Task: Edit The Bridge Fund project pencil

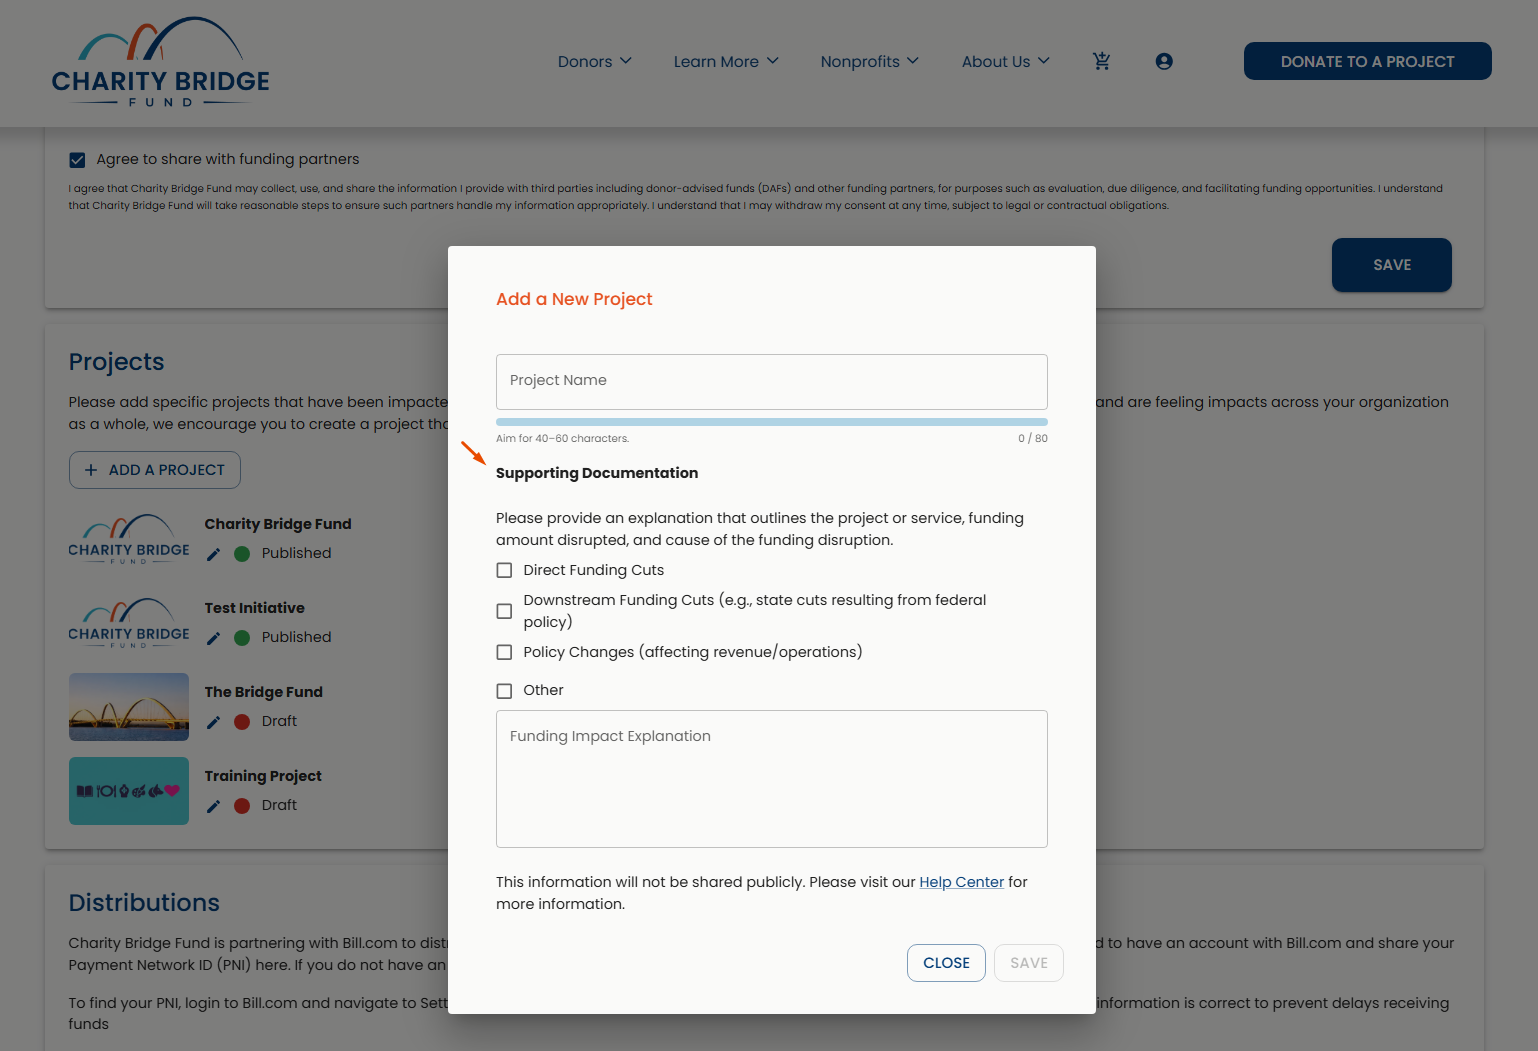Action: pos(213,722)
